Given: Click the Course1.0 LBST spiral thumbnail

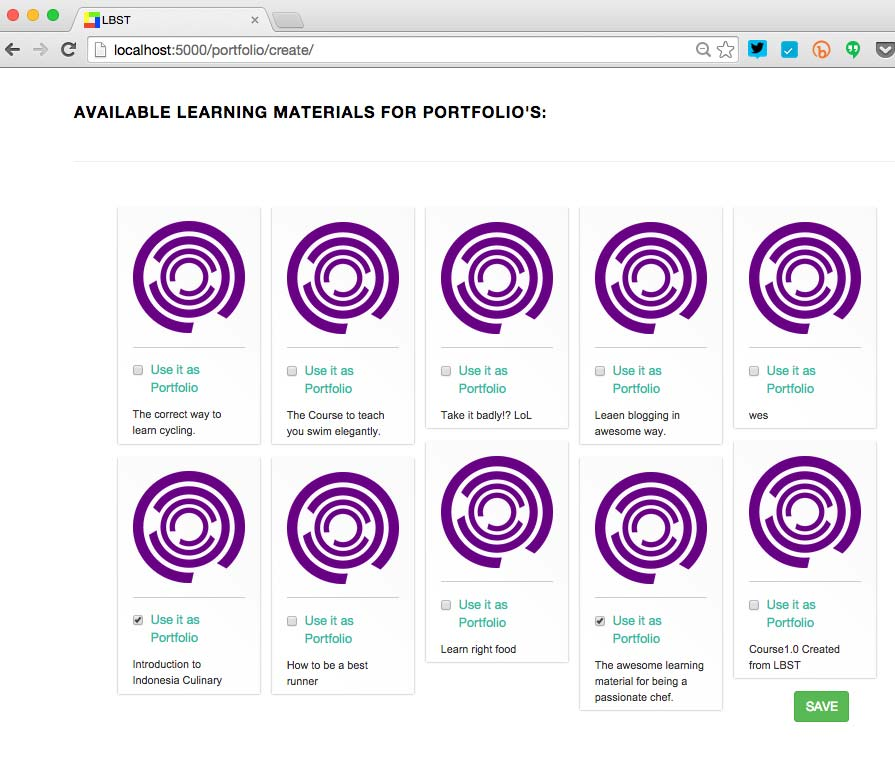Looking at the screenshot, I should tap(805, 512).
